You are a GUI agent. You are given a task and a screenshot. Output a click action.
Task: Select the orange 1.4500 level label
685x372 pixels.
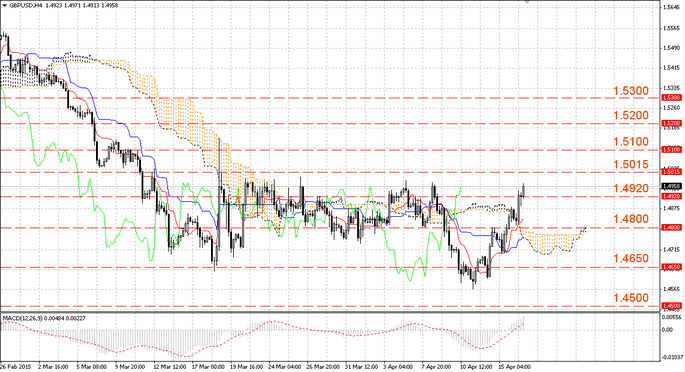pos(631,298)
